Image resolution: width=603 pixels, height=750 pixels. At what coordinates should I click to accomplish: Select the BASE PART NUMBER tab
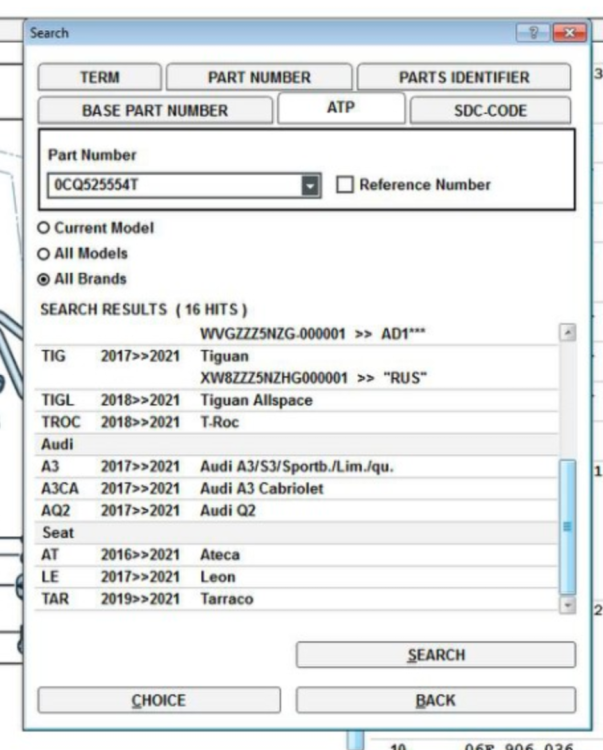[x=155, y=110]
